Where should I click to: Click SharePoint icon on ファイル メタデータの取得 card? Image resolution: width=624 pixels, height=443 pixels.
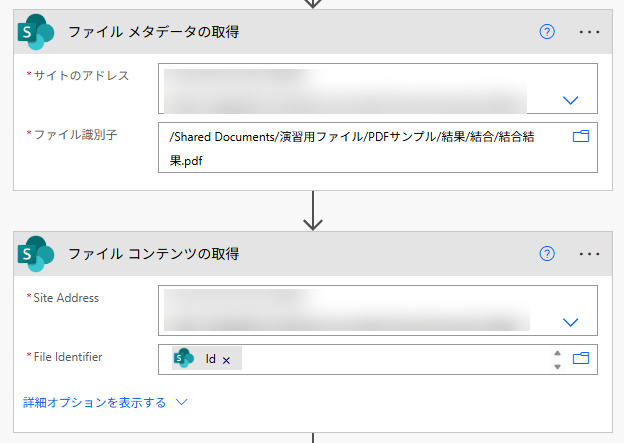coord(36,32)
